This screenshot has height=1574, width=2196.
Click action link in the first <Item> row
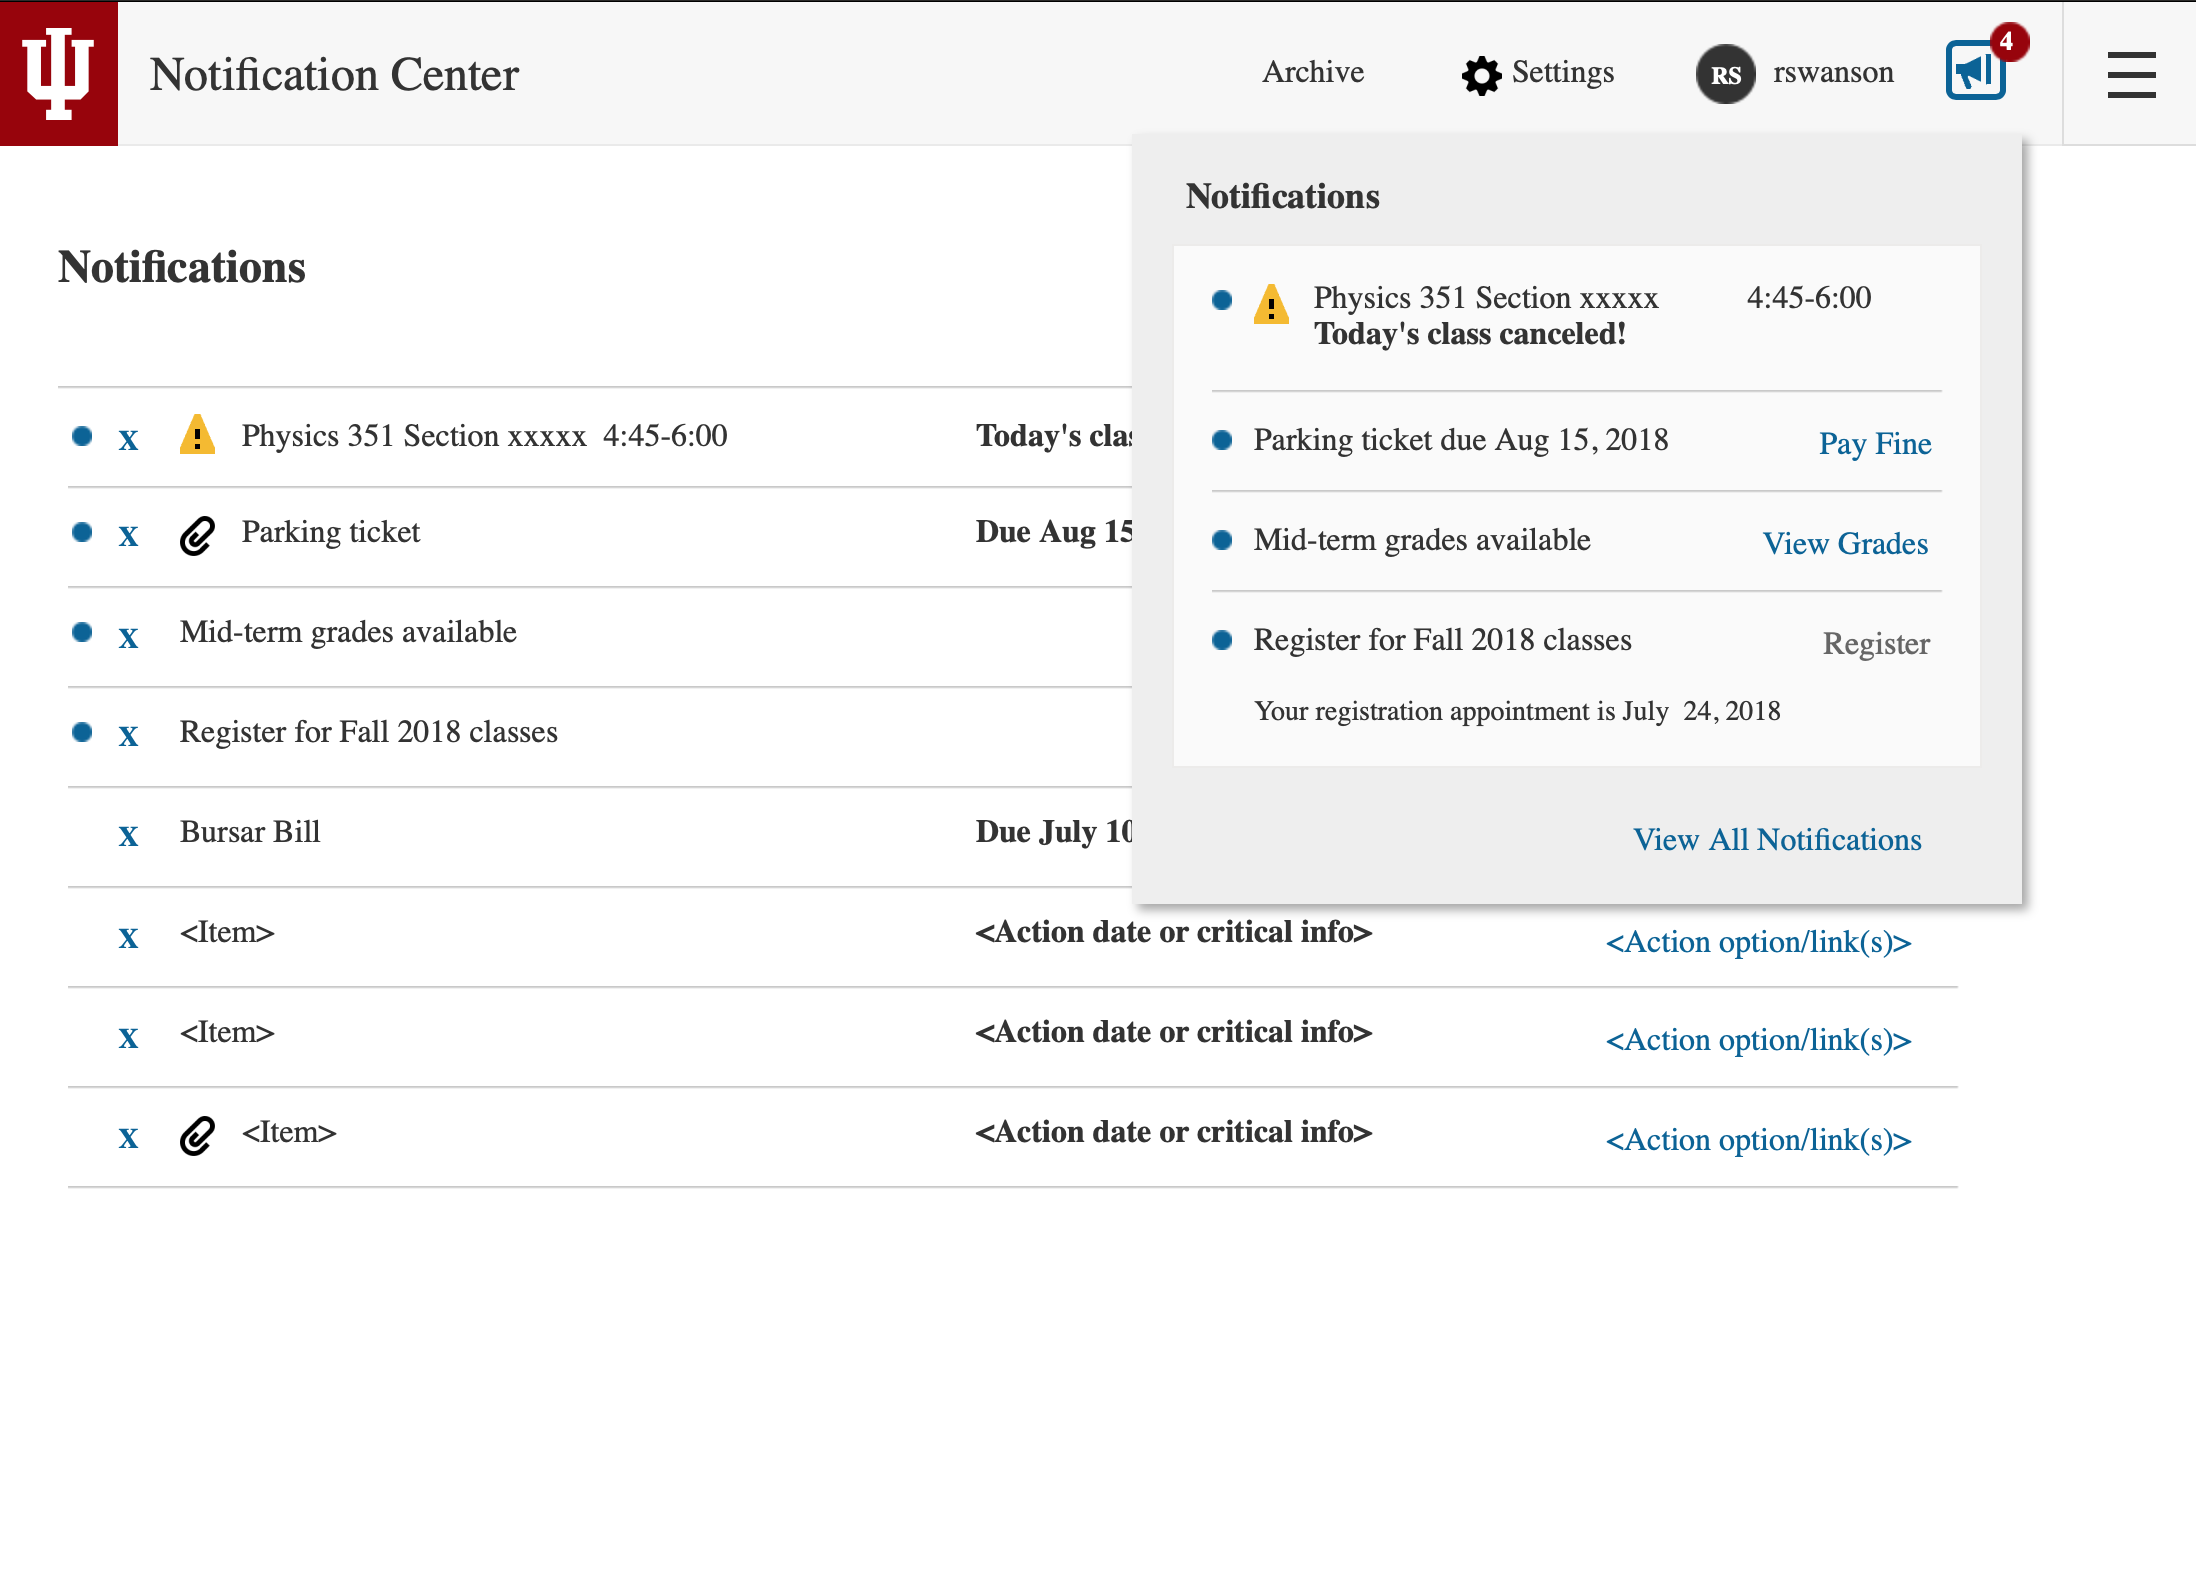pos(1758,941)
